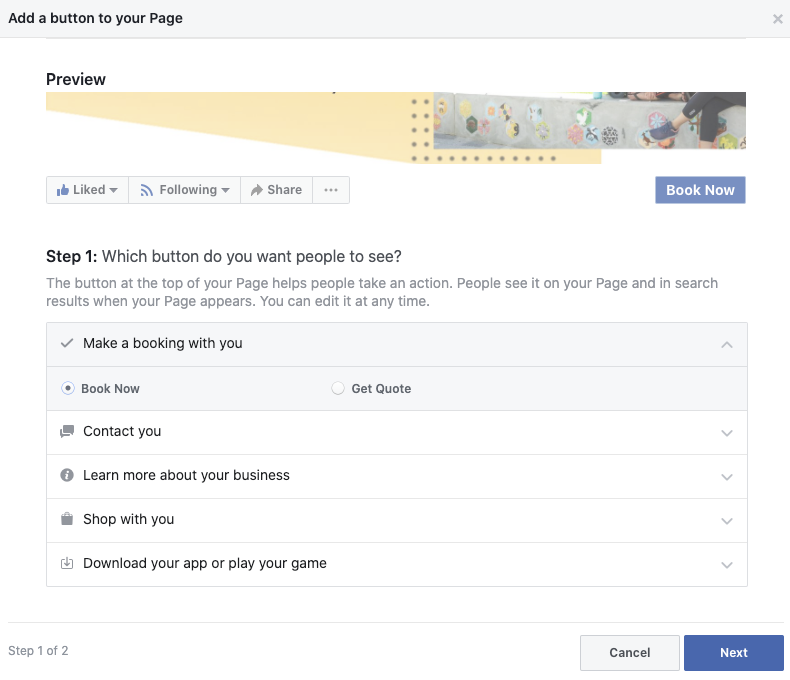
Task: Collapse the Make a booking with you section
Action: pyautogui.click(x=727, y=345)
